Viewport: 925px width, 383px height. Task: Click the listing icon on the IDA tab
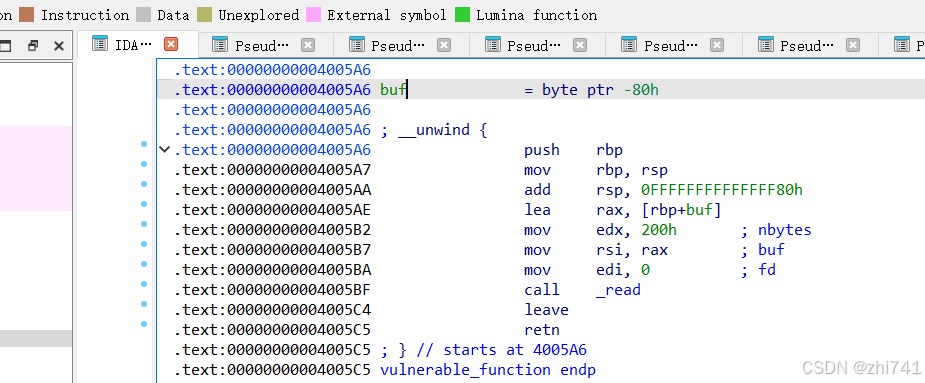click(x=100, y=44)
